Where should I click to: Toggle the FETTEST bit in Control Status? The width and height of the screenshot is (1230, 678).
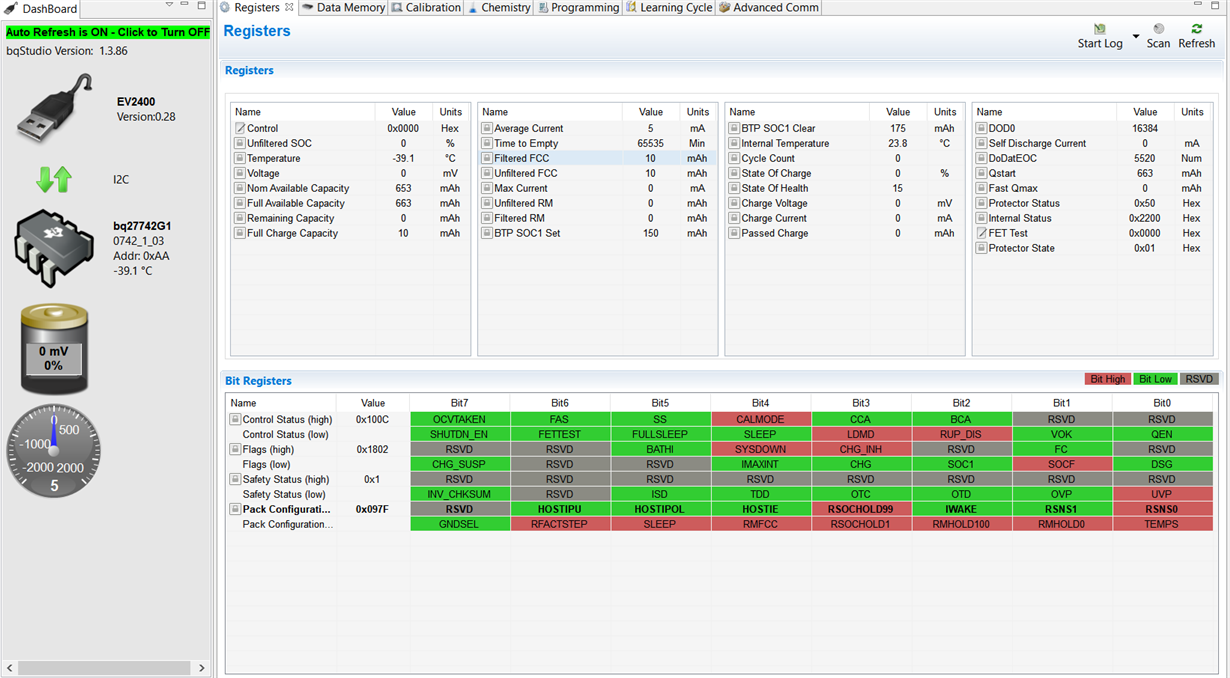pyautogui.click(x=560, y=435)
